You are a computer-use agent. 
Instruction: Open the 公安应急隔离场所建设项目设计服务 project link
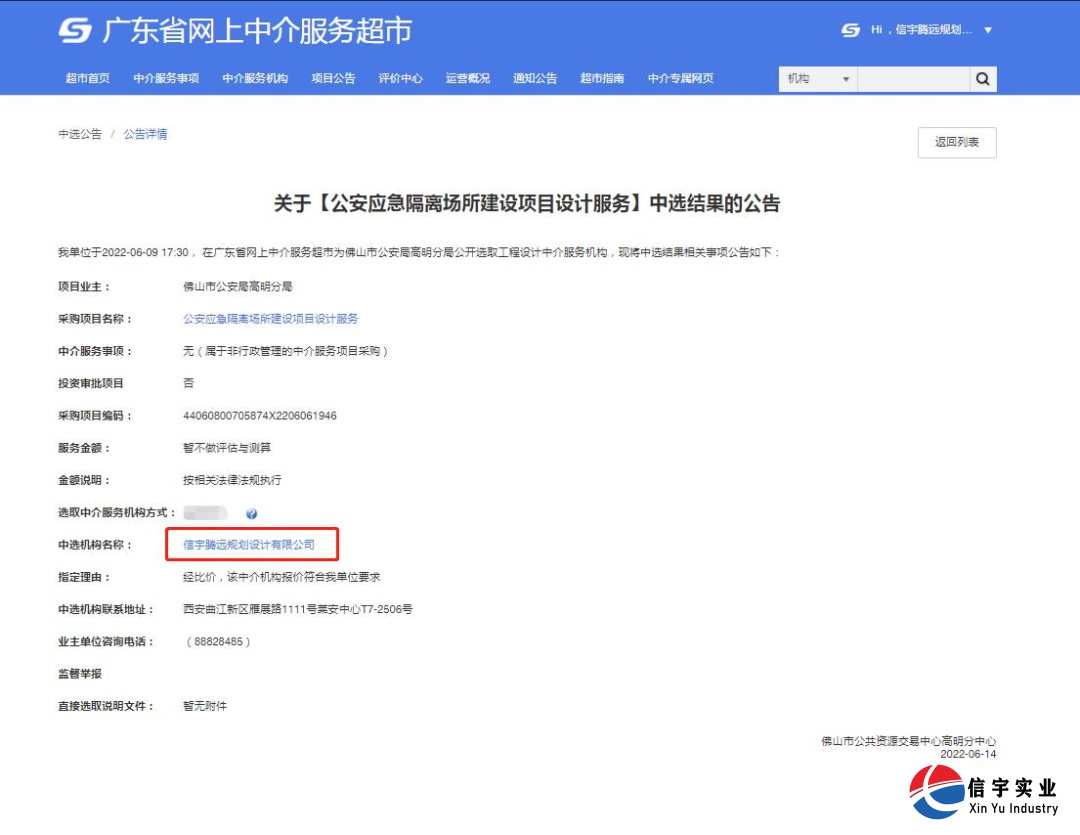tap(270, 318)
